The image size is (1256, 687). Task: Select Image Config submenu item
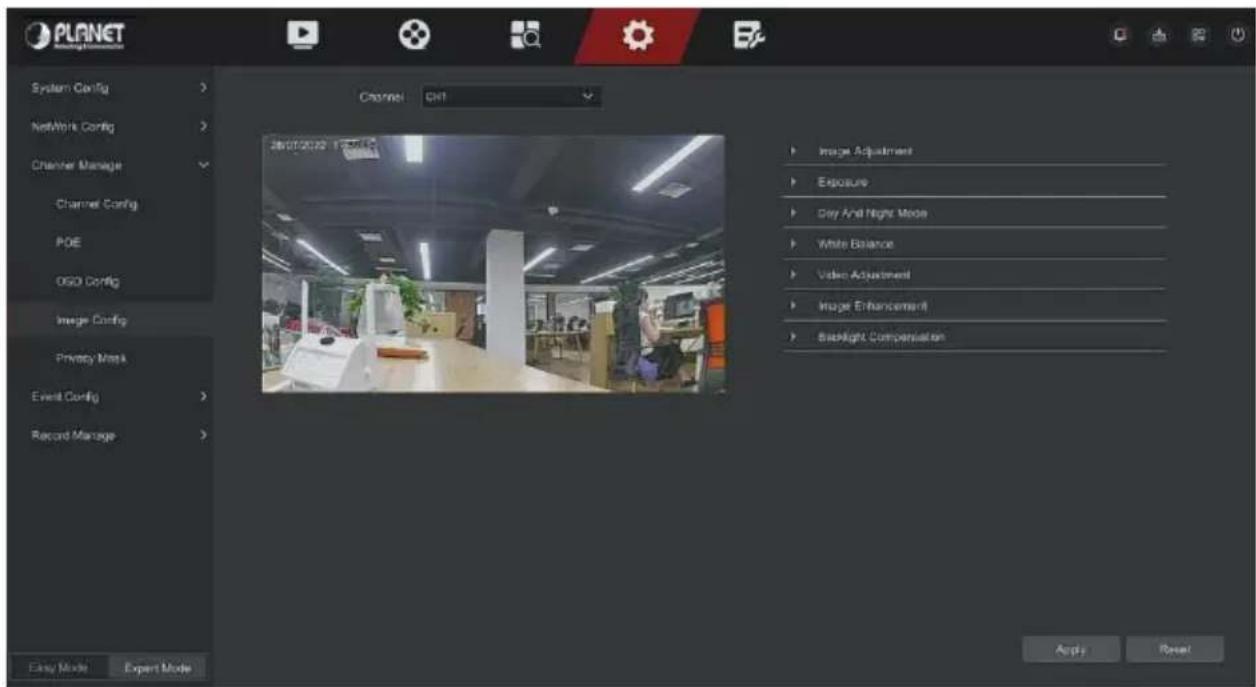110,319
